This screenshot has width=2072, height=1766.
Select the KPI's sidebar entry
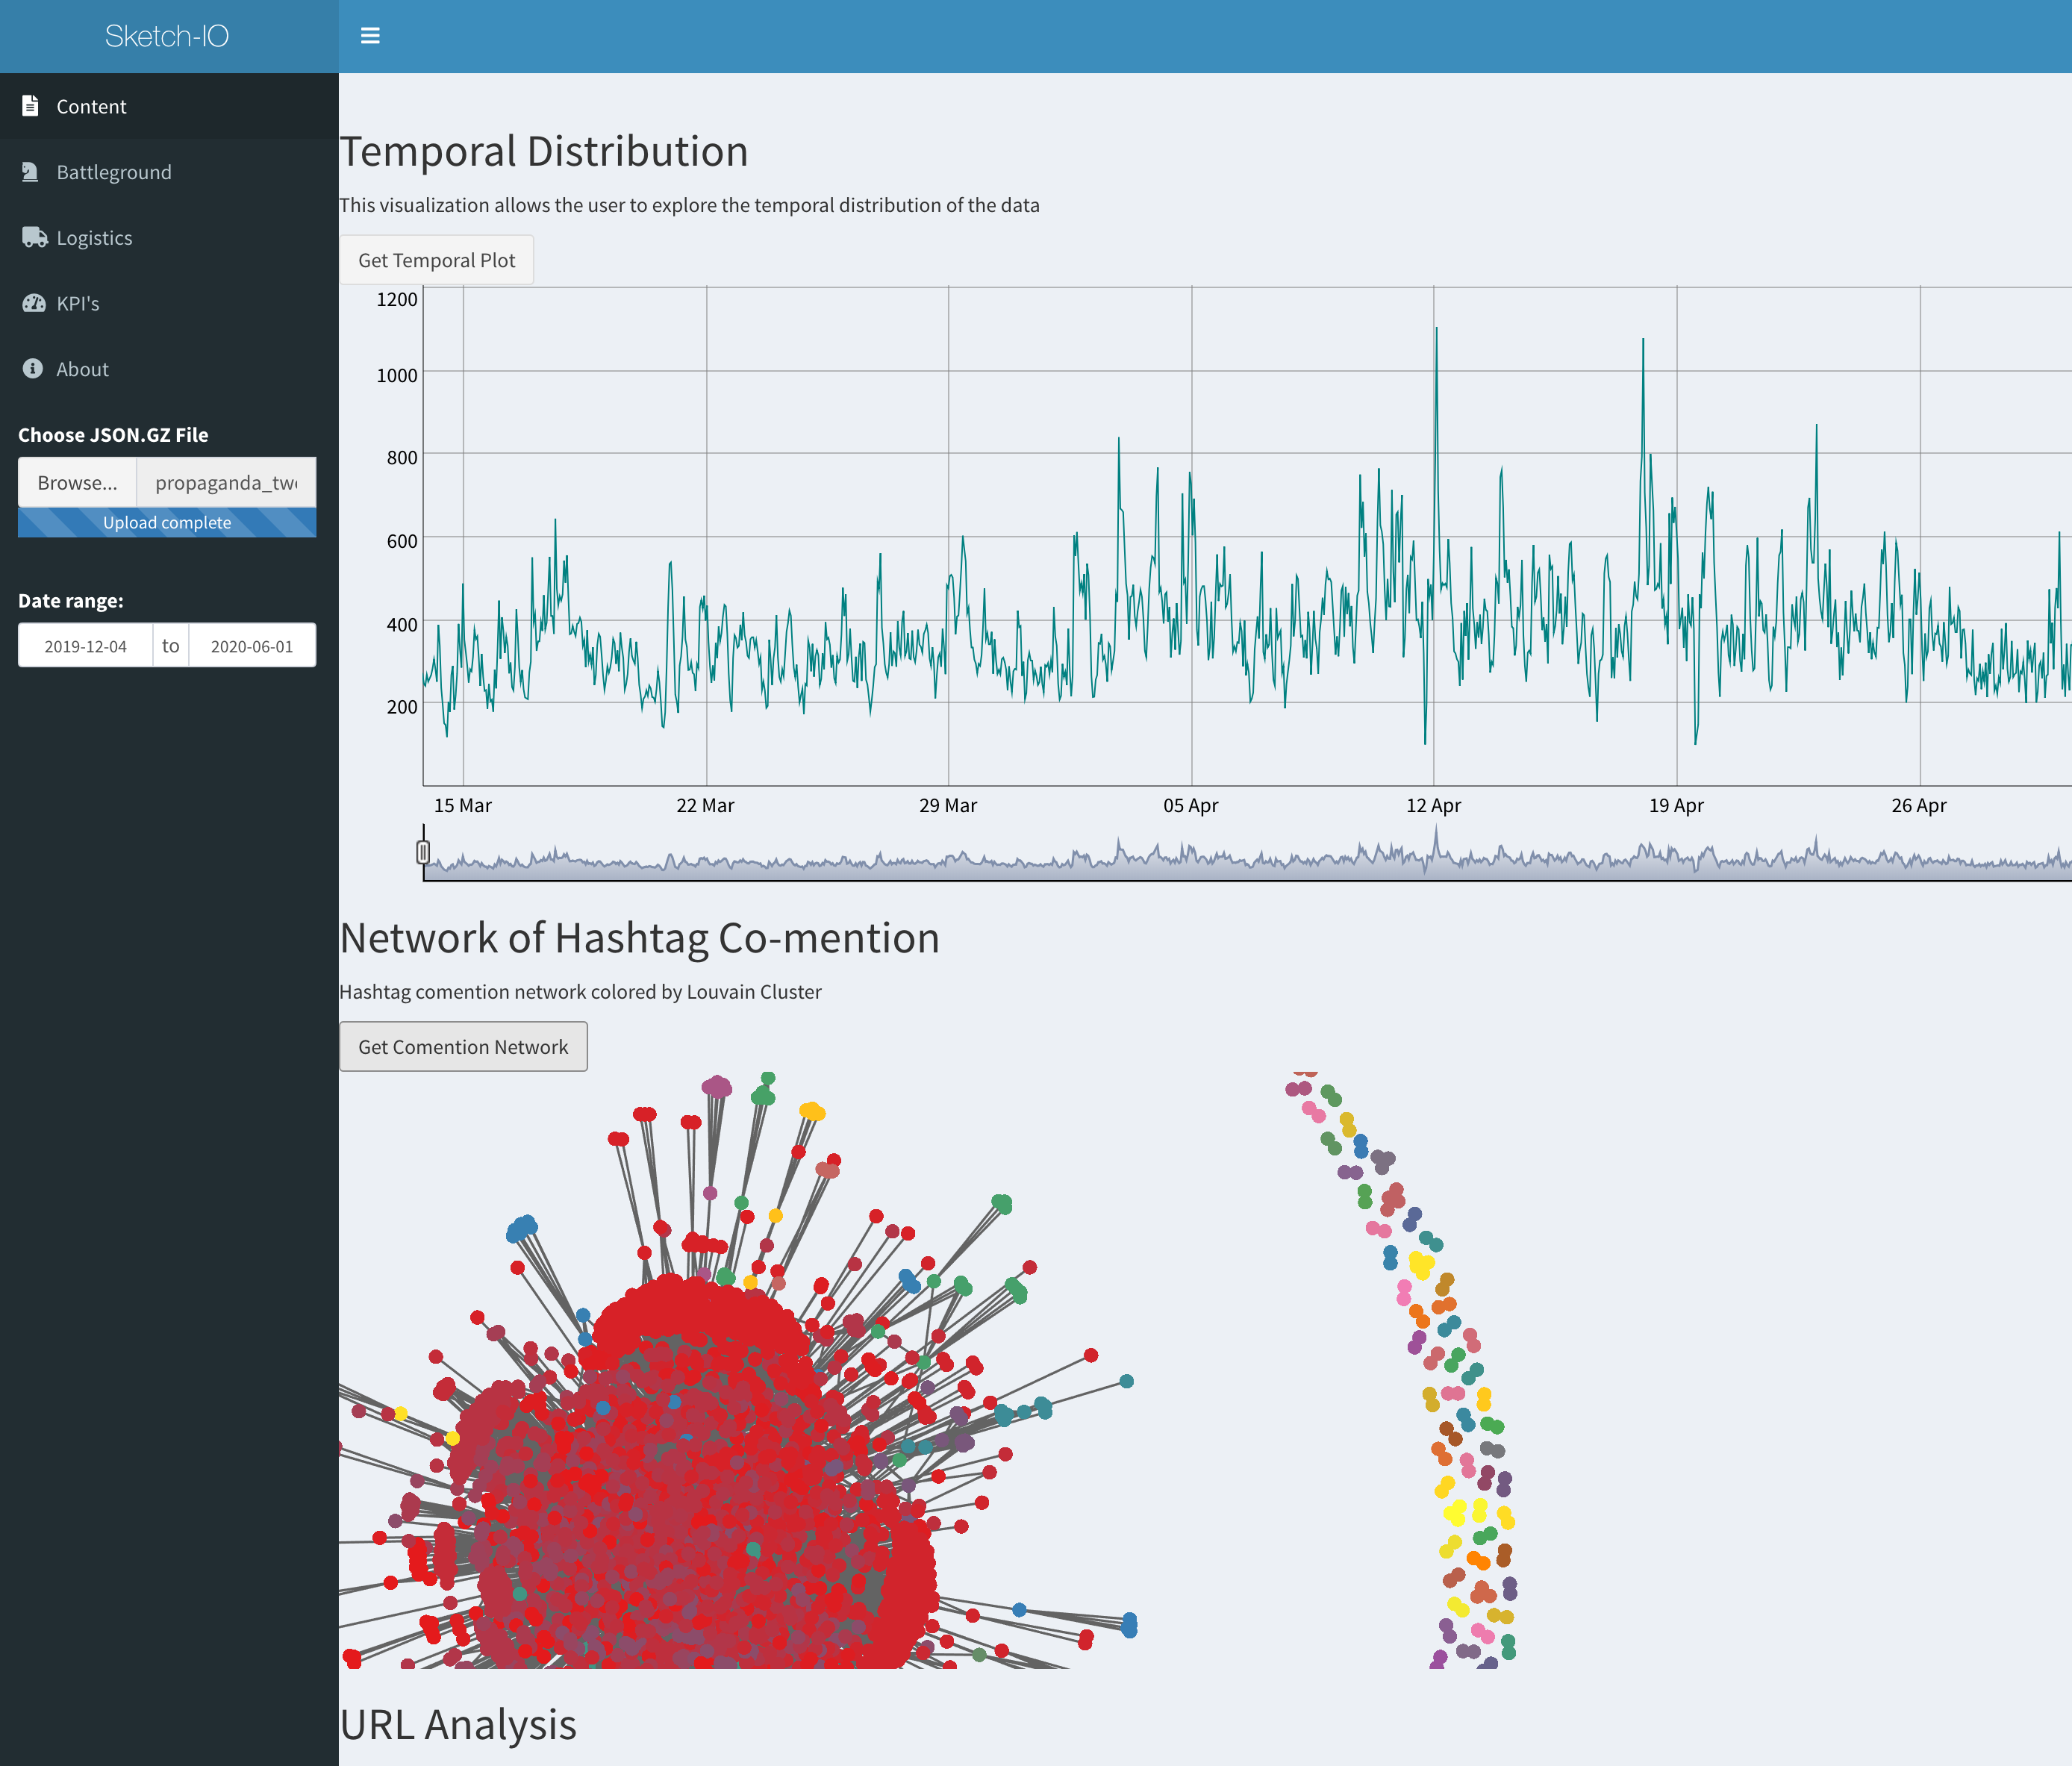point(78,304)
